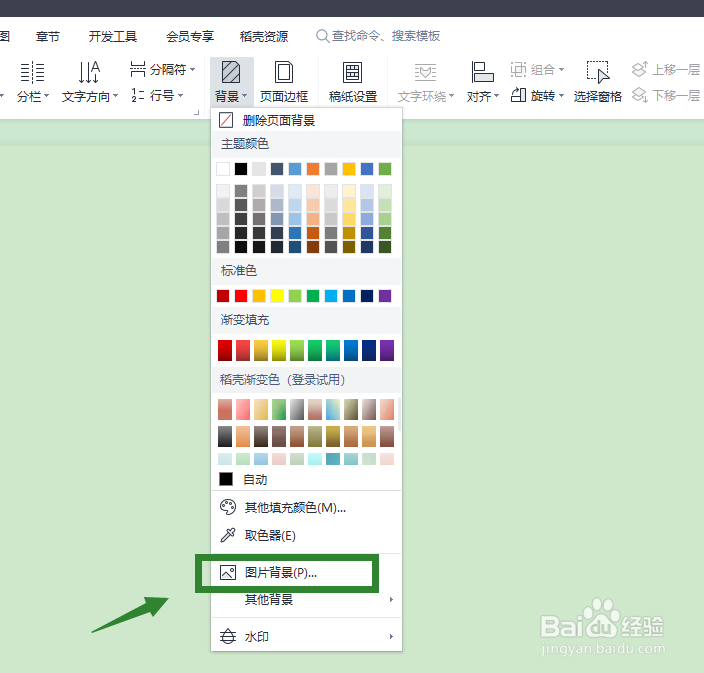Pick the orange theme color swatch
704x673 pixels.
pos(313,169)
